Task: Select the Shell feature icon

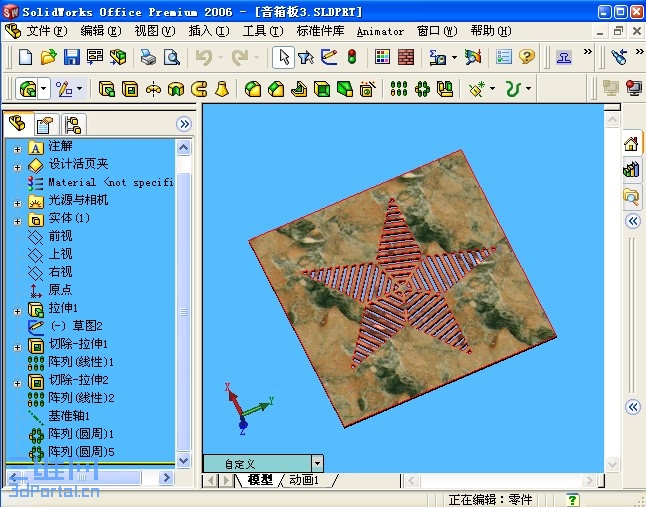Action: click(x=322, y=89)
